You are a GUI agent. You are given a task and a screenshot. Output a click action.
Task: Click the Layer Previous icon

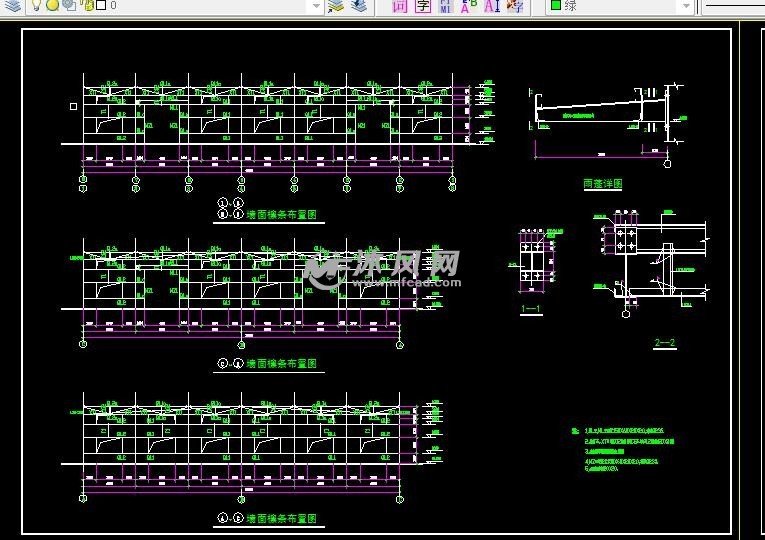(357, 6)
